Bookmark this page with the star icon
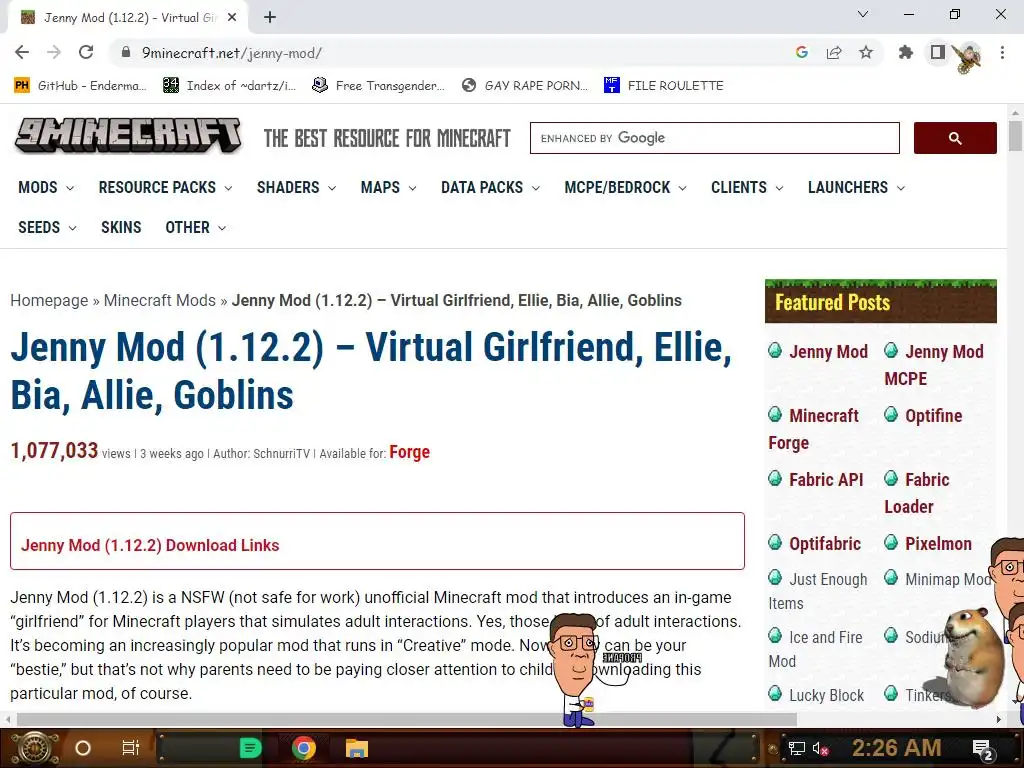 click(866, 52)
